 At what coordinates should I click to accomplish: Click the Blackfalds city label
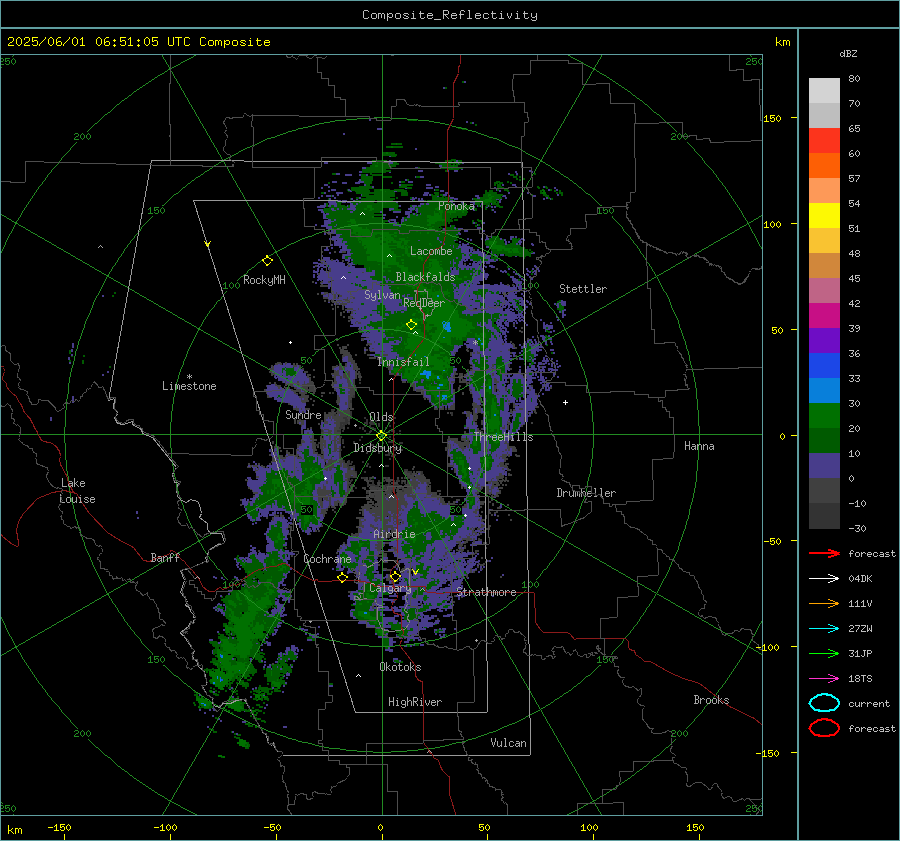pos(425,277)
